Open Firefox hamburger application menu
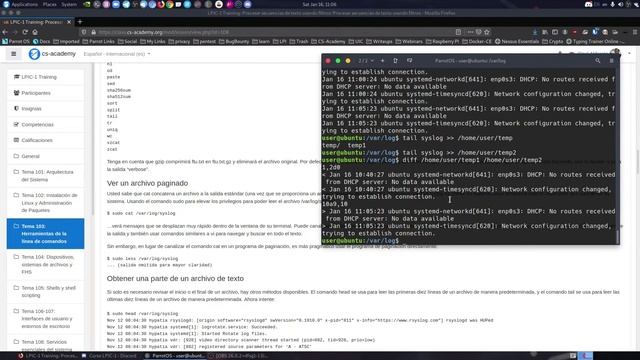 (x=635, y=32)
